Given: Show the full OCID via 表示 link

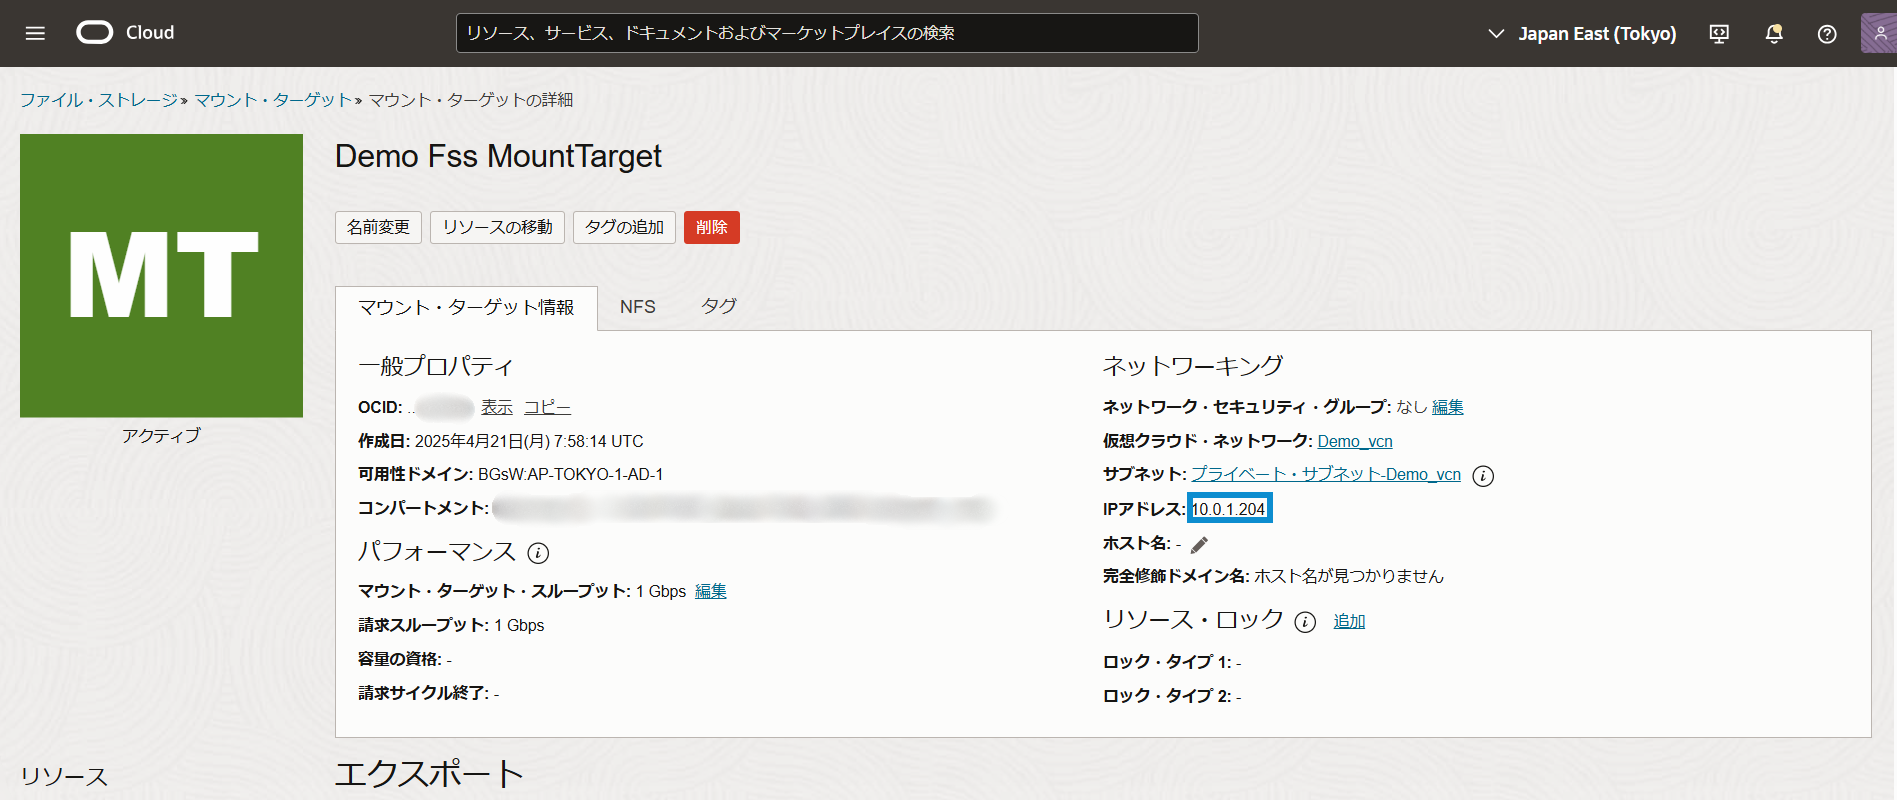Looking at the screenshot, I should click(497, 407).
